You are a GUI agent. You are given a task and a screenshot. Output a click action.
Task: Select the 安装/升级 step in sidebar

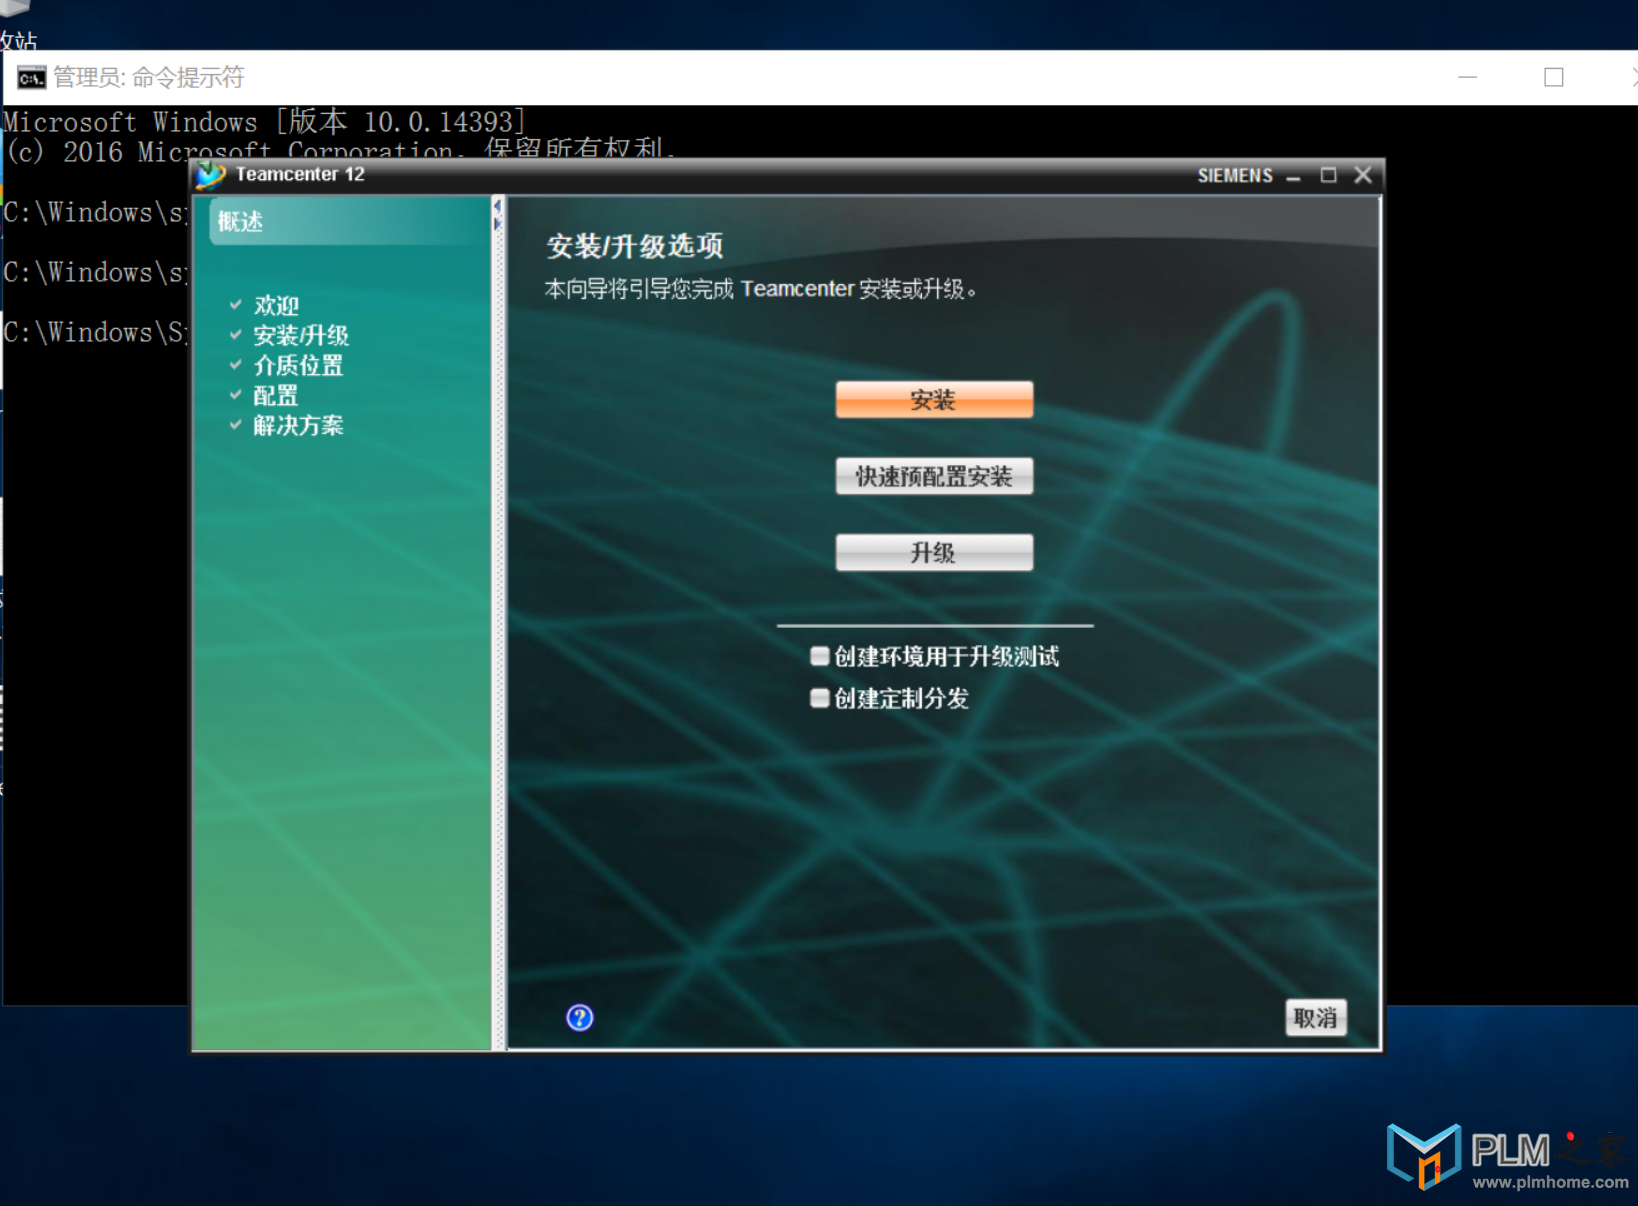click(301, 335)
